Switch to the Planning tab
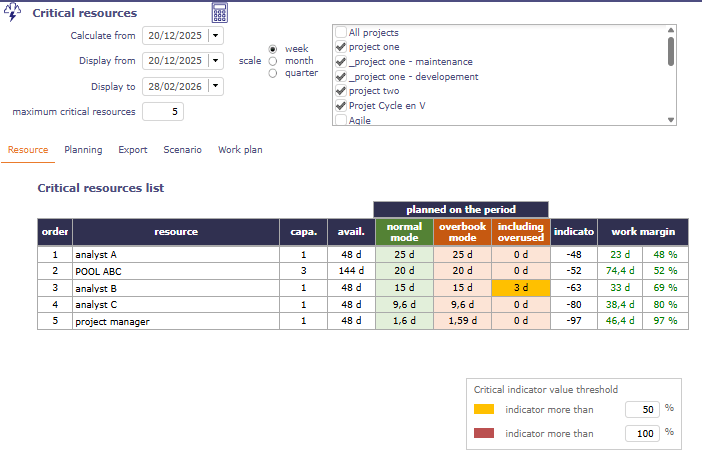This screenshot has height=468, width=702. tap(83, 150)
